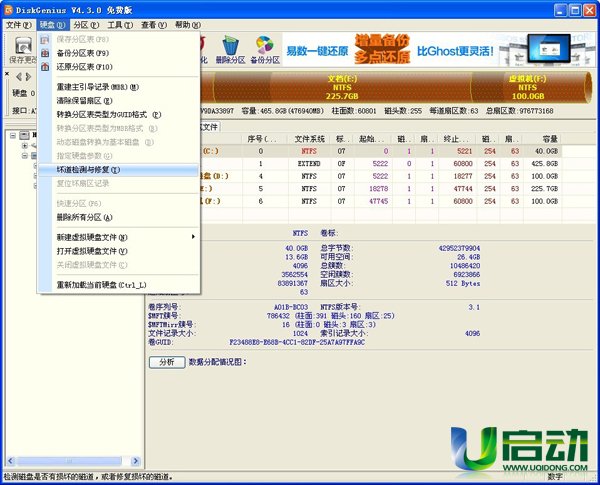600x485 pixels.
Task: Click the tree panel horizontal scrollbar thumb
Action: point(69,461)
